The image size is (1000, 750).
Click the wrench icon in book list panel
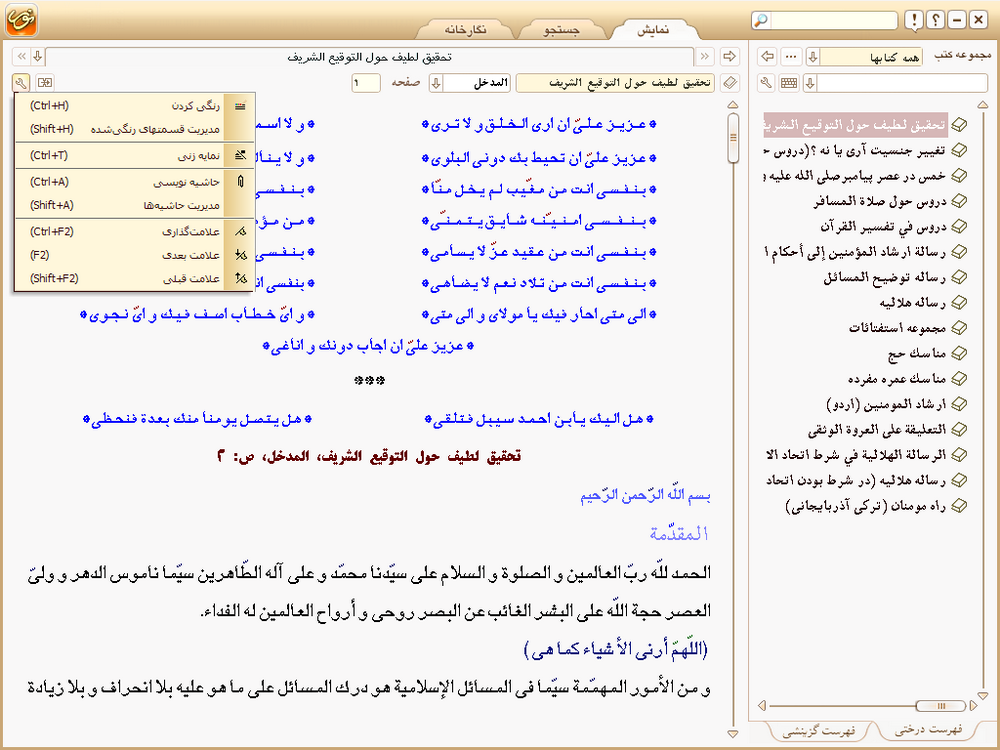[767, 83]
